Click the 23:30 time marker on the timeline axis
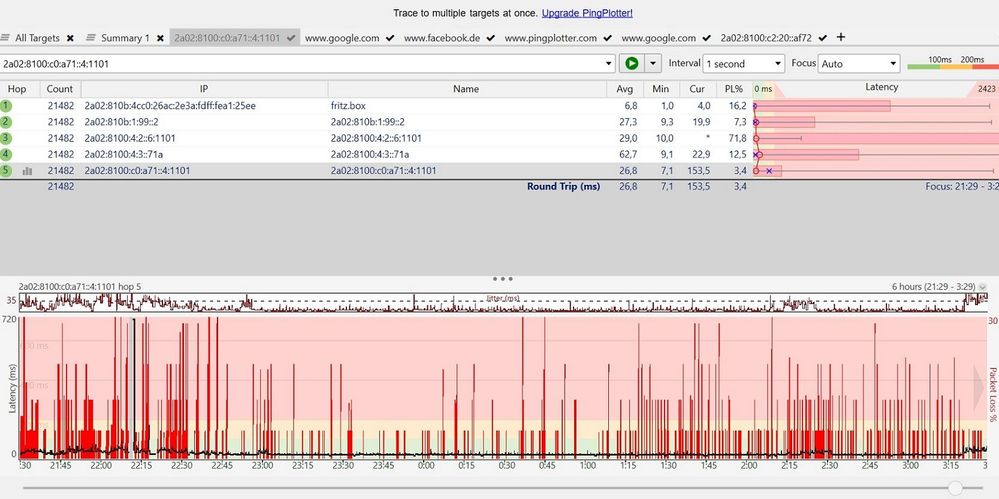This screenshot has width=999, height=499. click(343, 466)
